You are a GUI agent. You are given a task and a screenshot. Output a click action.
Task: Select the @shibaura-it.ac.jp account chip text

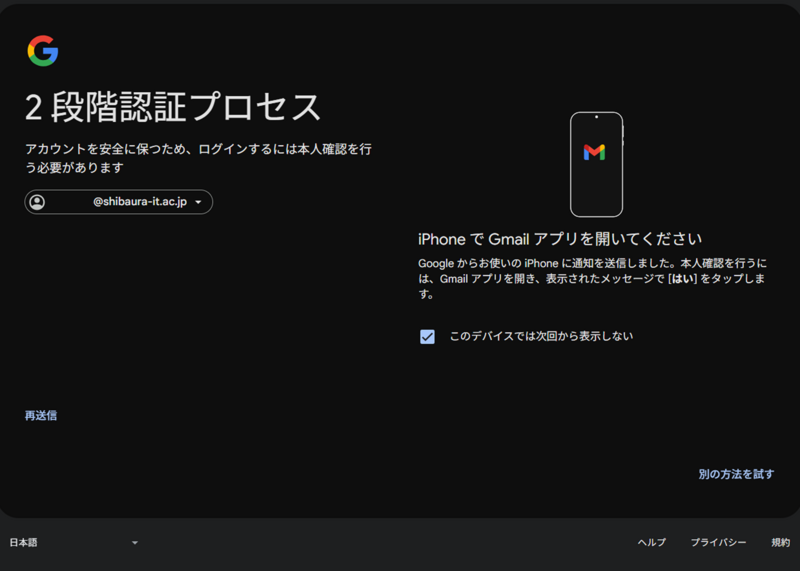(140, 202)
